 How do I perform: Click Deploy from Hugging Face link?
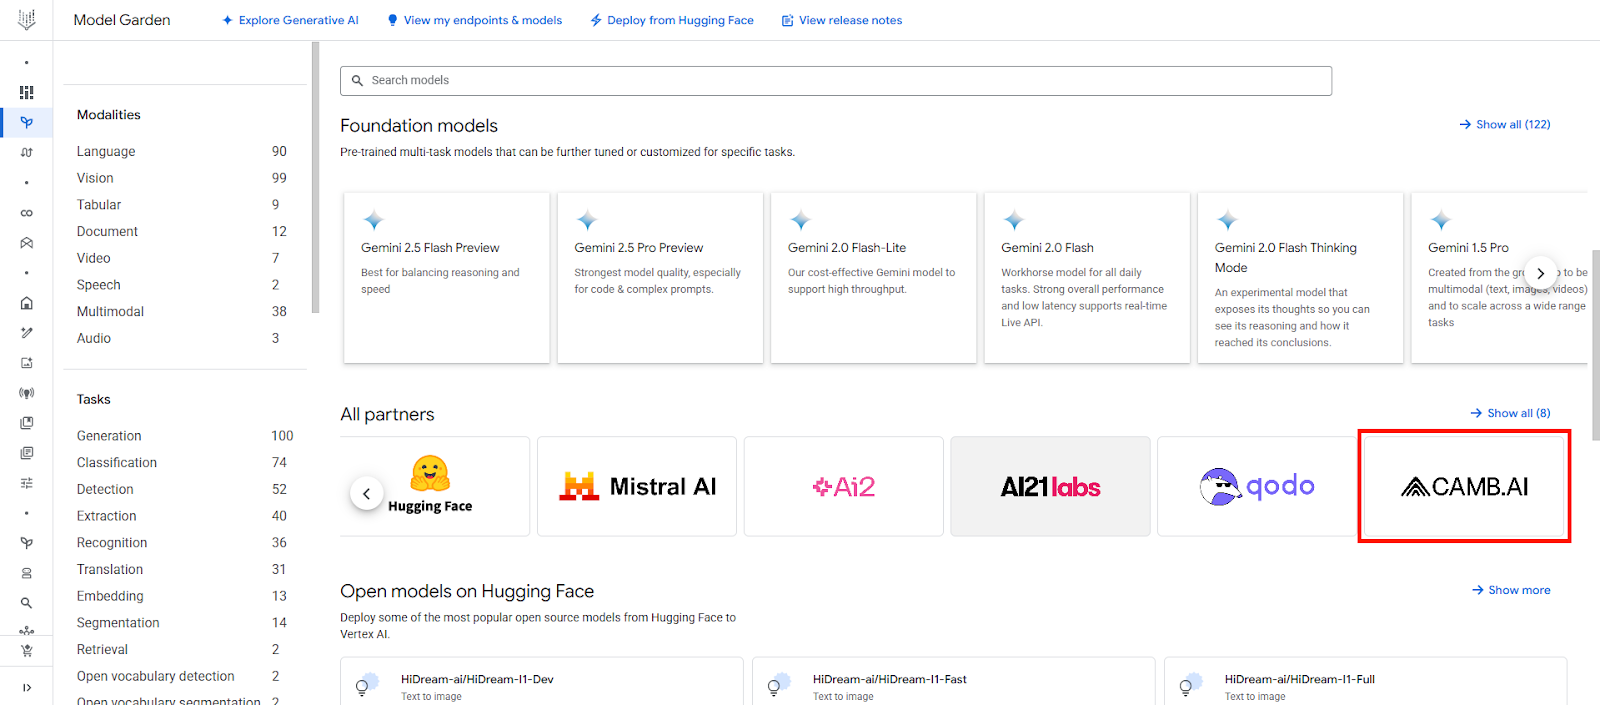pos(671,20)
